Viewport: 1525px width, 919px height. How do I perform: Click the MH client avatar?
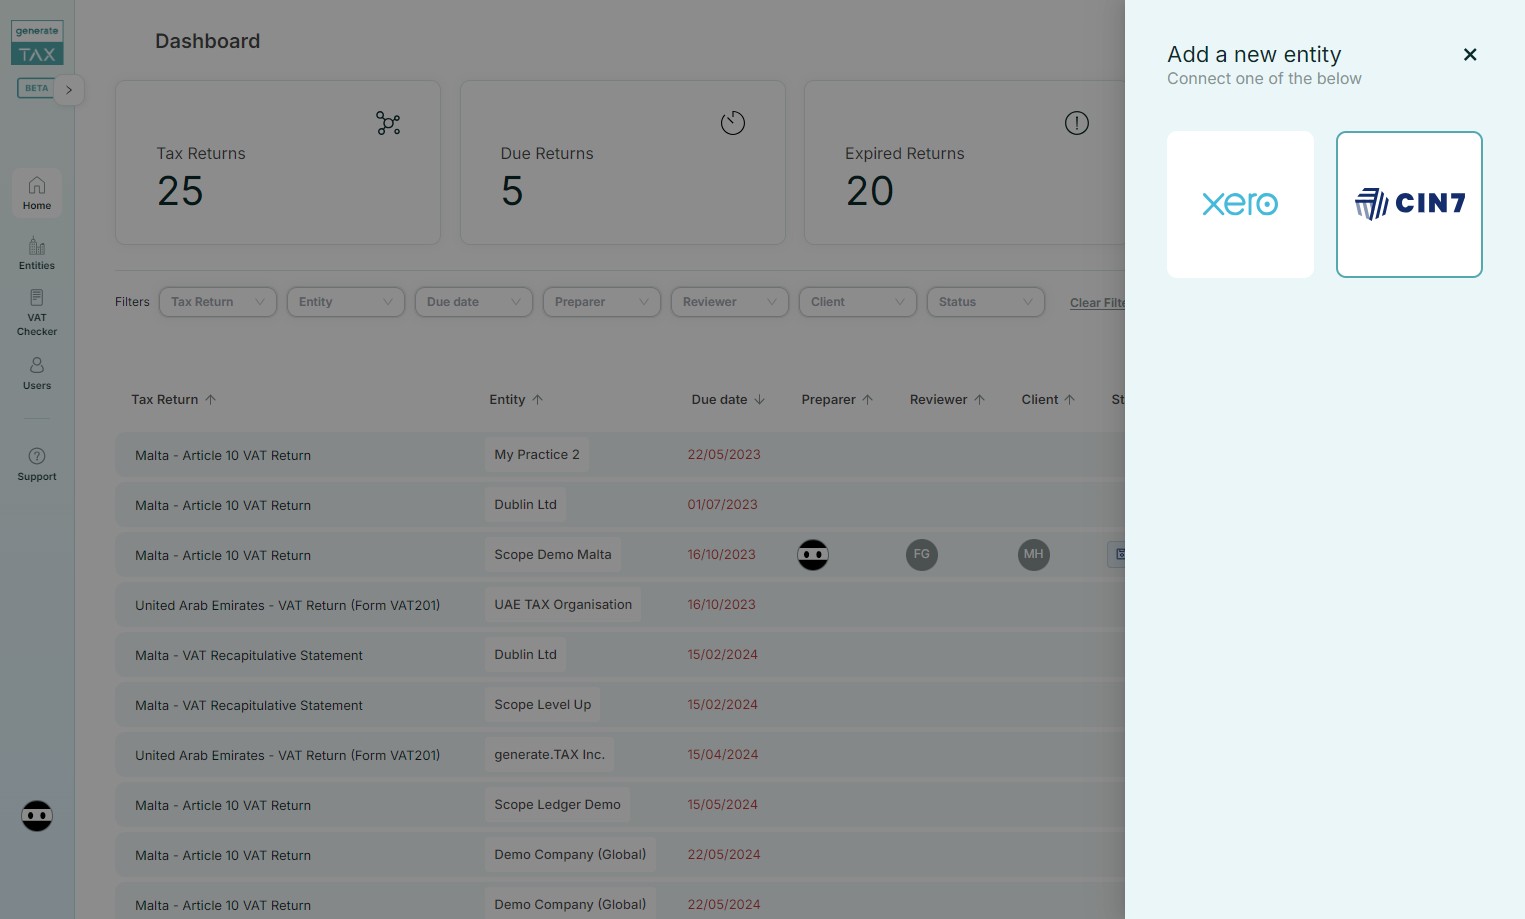1034,554
